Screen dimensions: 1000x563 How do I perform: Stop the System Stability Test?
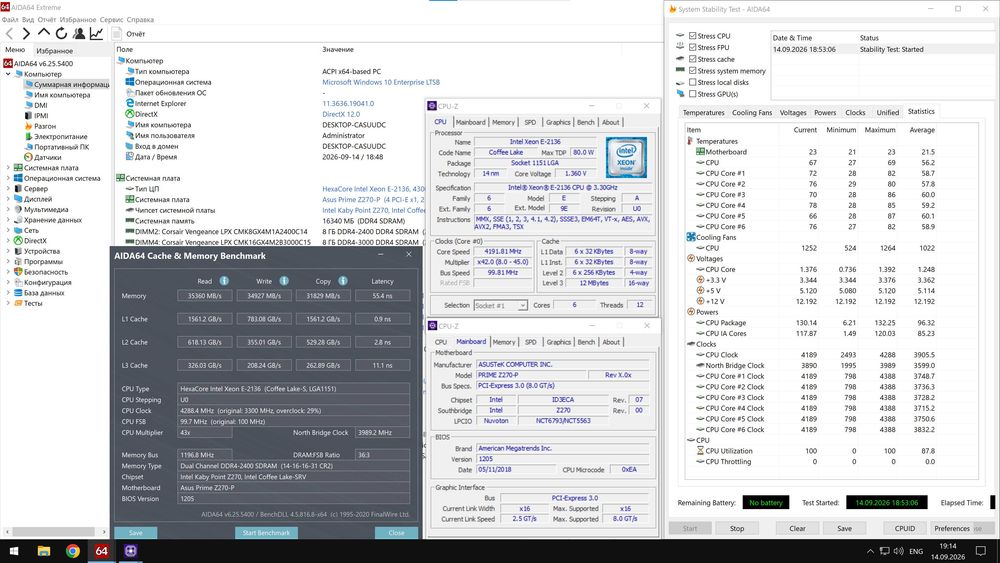[x=737, y=529]
